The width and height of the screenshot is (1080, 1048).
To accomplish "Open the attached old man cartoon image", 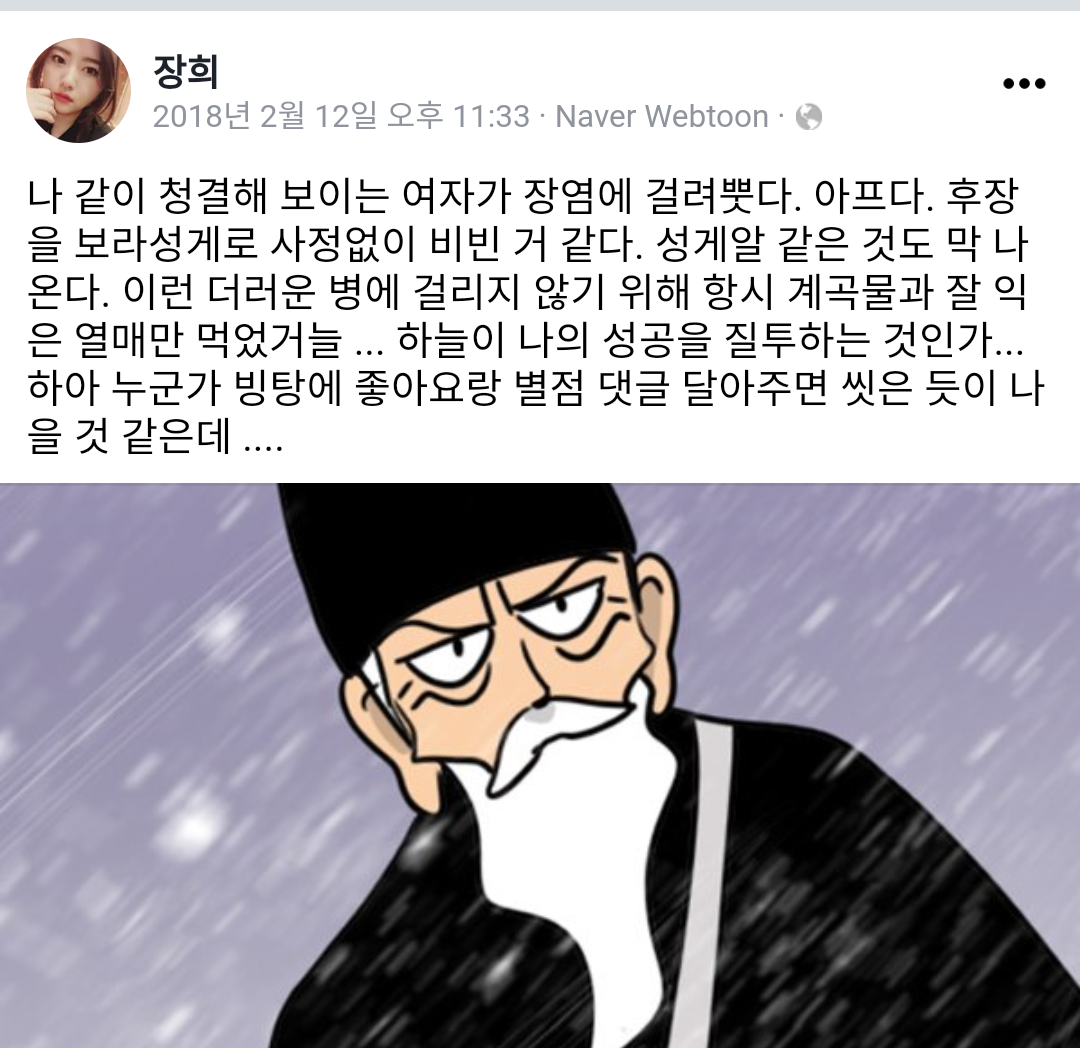I will click(x=540, y=766).
